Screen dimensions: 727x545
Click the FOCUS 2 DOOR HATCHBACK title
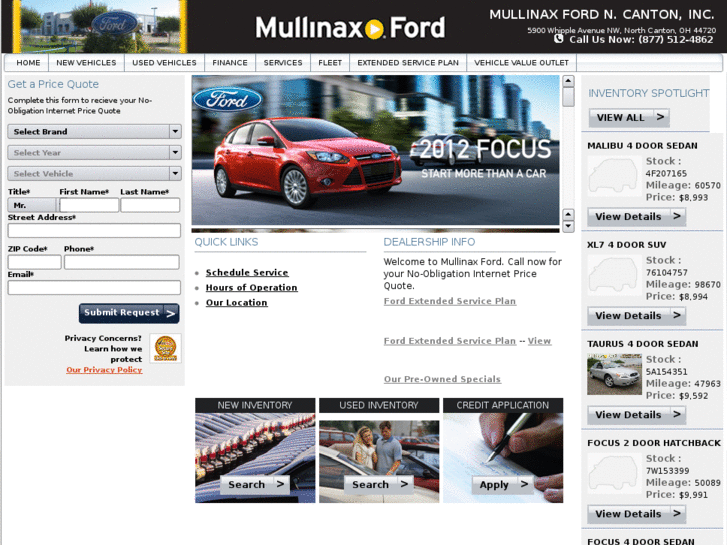pyautogui.click(x=654, y=443)
